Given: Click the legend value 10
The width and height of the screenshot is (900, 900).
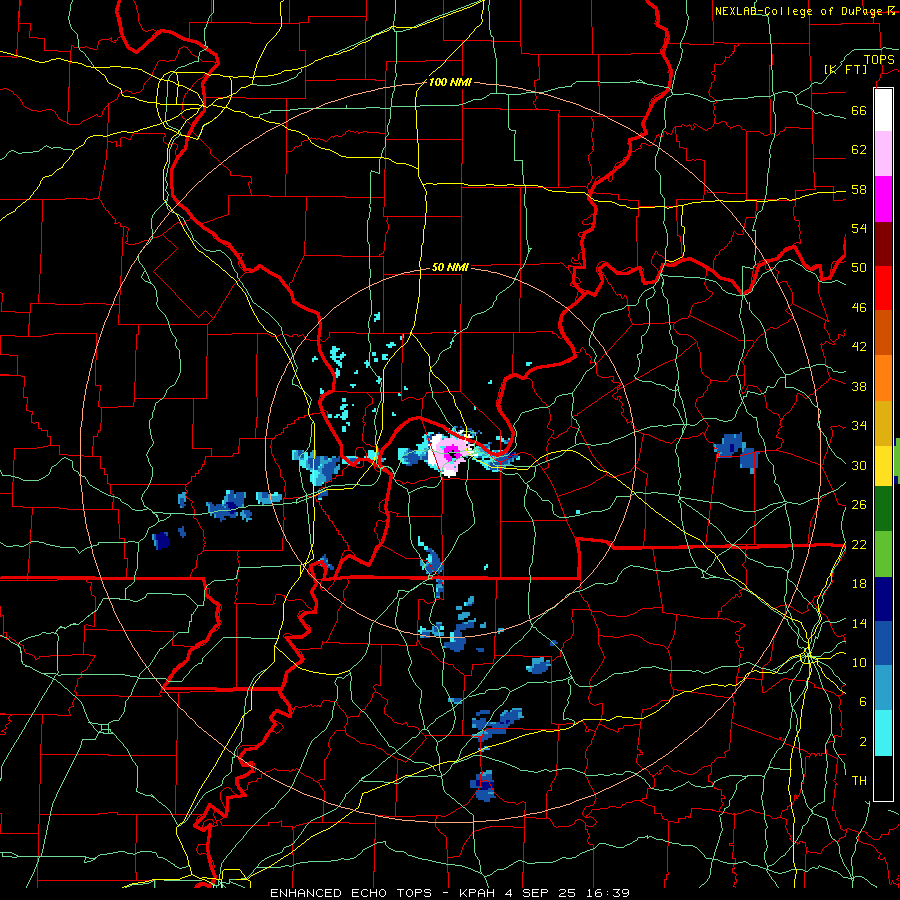Looking at the screenshot, I should click(859, 662).
